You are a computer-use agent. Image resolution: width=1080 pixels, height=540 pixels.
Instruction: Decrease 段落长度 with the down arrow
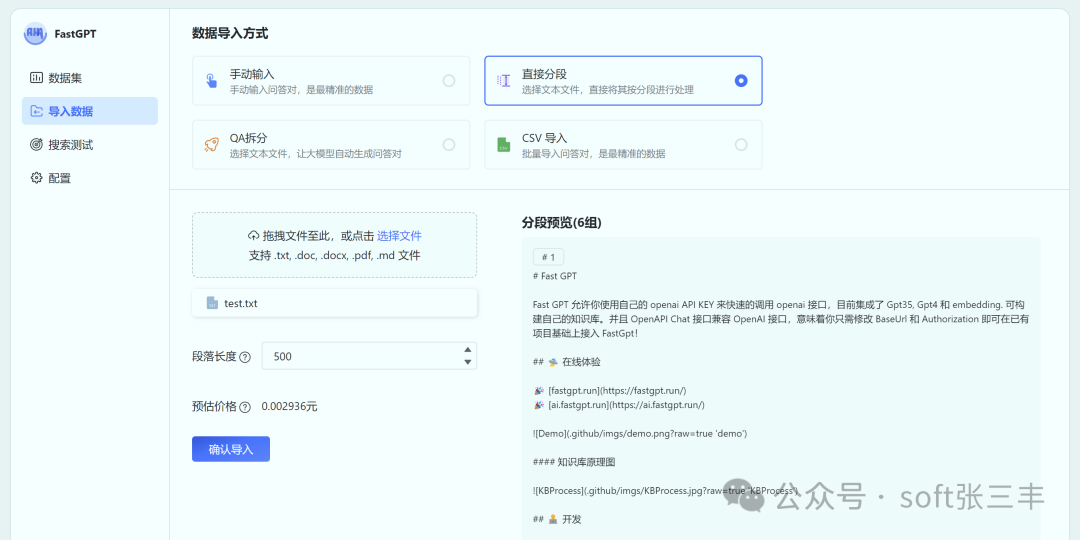468,362
